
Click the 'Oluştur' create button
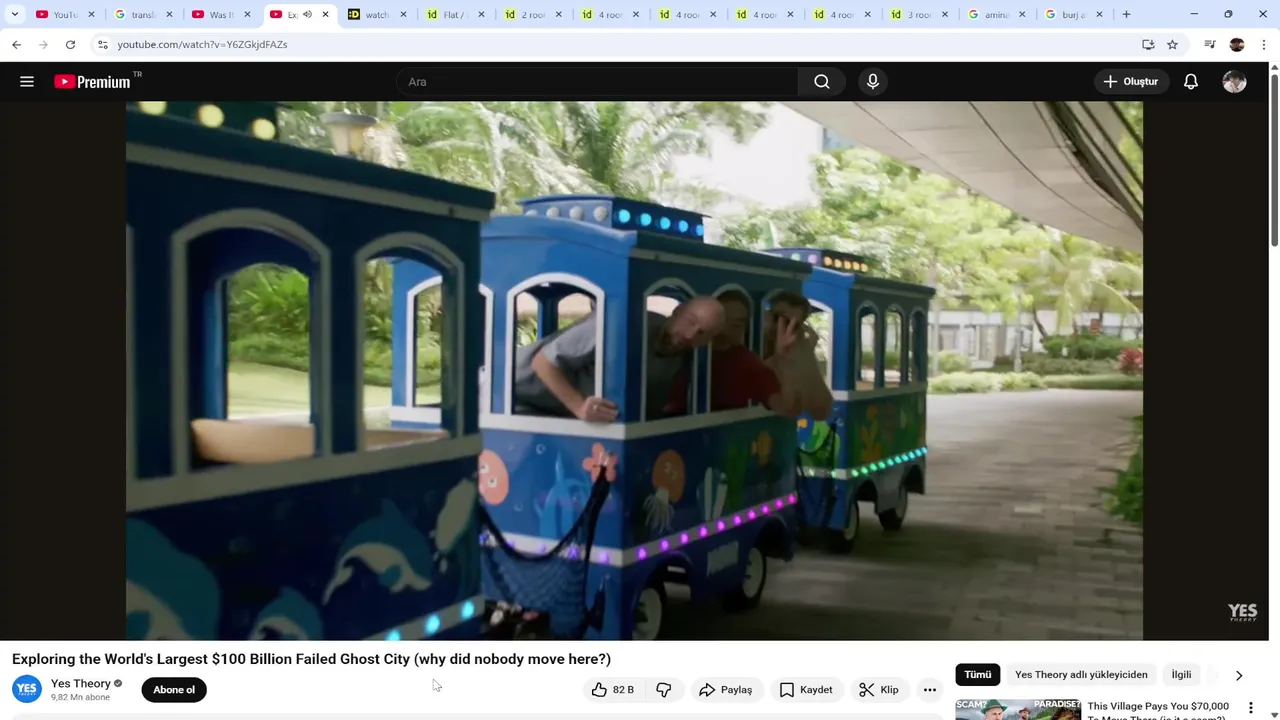coord(1130,82)
